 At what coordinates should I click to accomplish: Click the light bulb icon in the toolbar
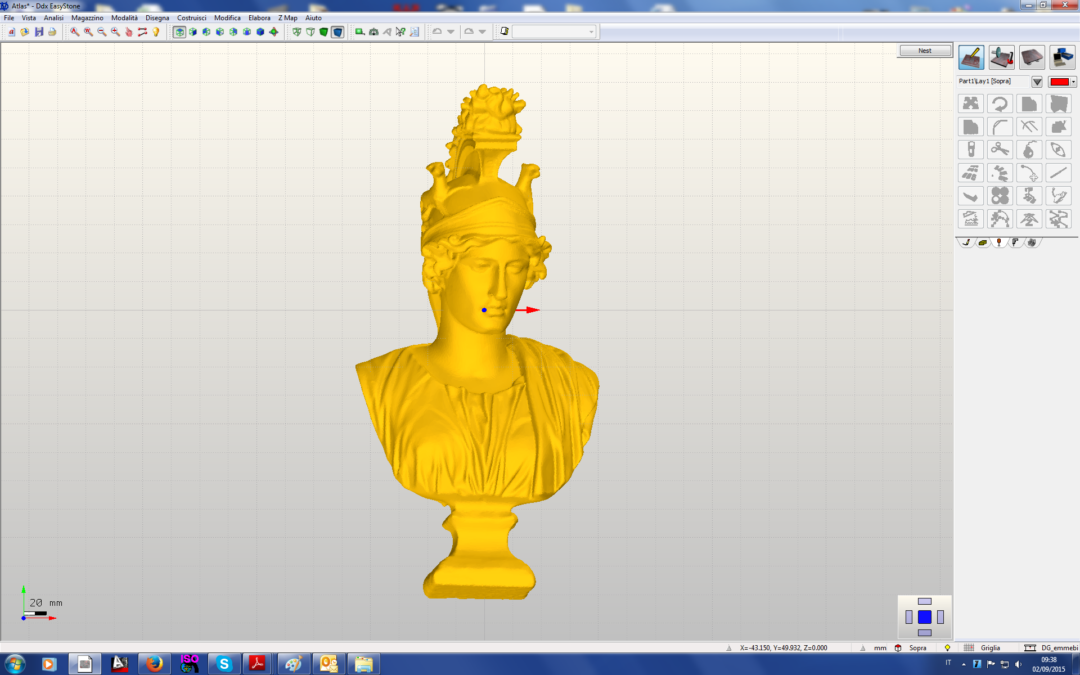coord(156,32)
